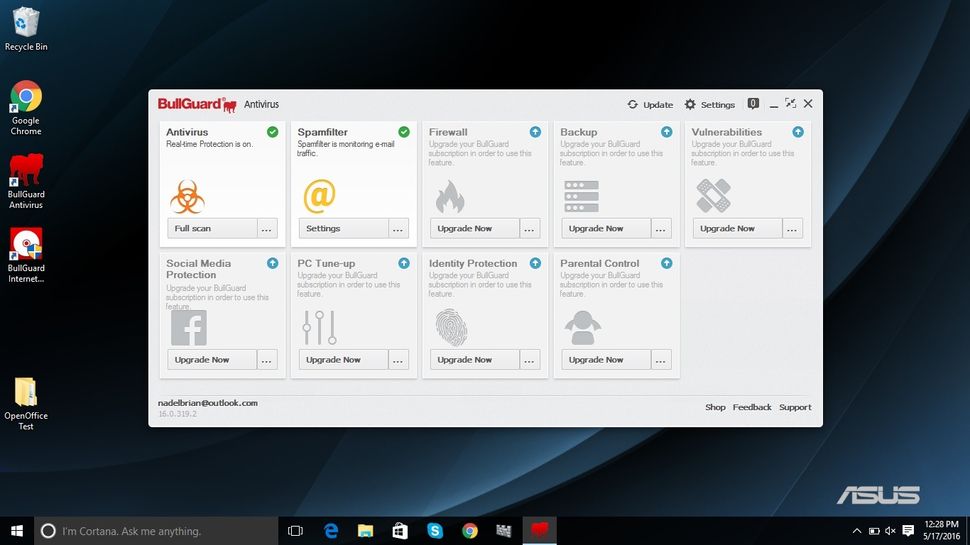Image resolution: width=970 pixels, height=545 pixels.
Task: Open File Explorer from taskbar
Action: [x=366, y=531]
